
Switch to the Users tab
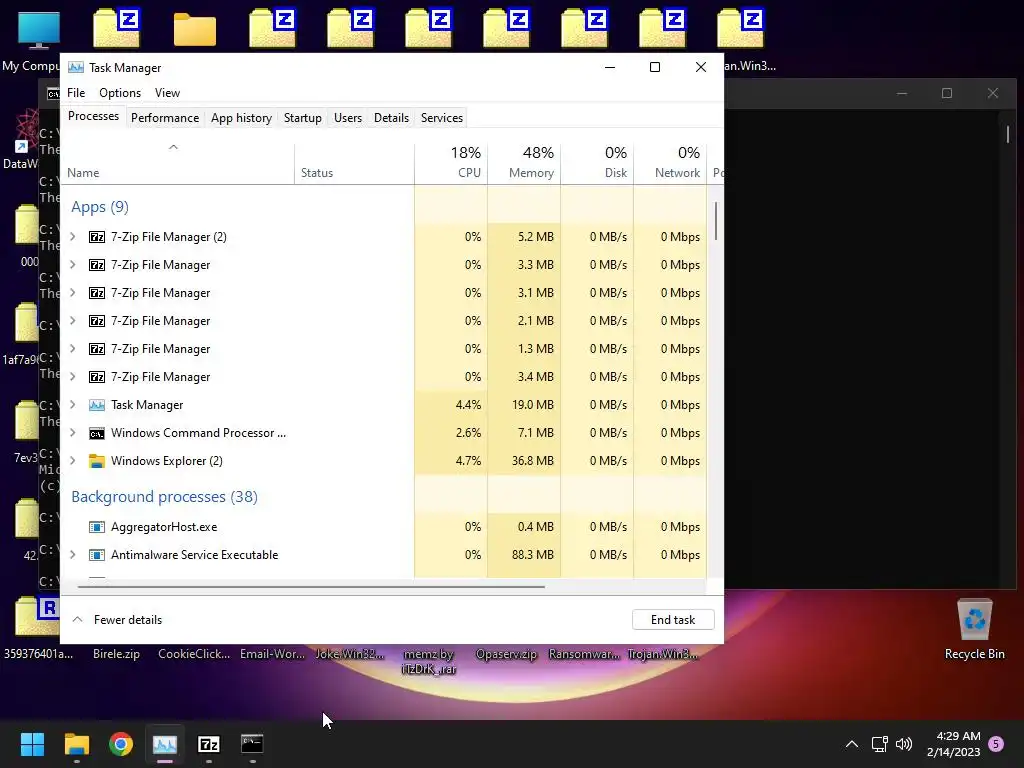[347, 118]
